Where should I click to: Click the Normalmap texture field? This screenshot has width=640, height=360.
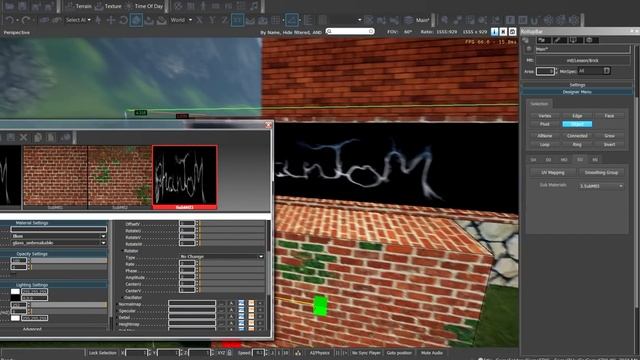192,303
